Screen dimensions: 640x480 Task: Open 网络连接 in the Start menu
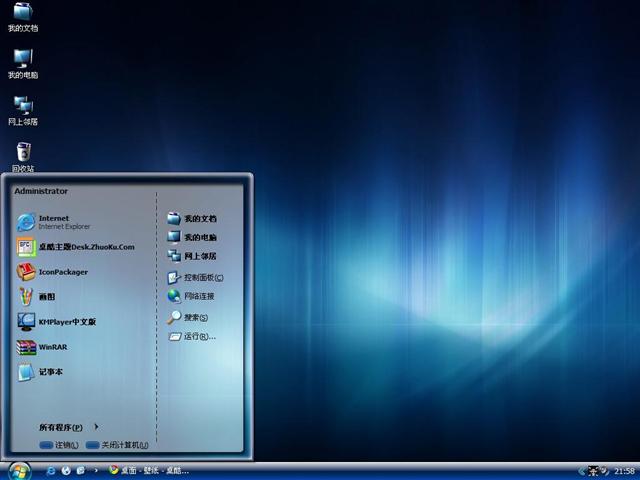coord(198,296)
